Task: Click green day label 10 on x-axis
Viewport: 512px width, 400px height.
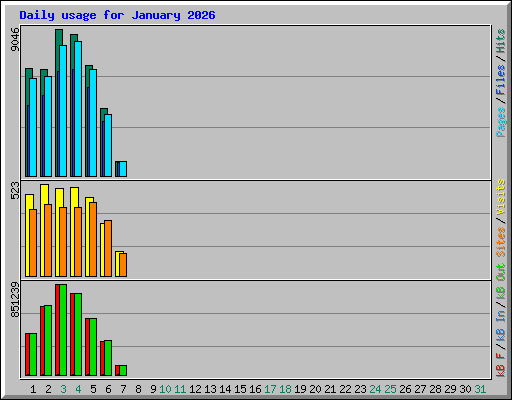Action: (165, 389)
